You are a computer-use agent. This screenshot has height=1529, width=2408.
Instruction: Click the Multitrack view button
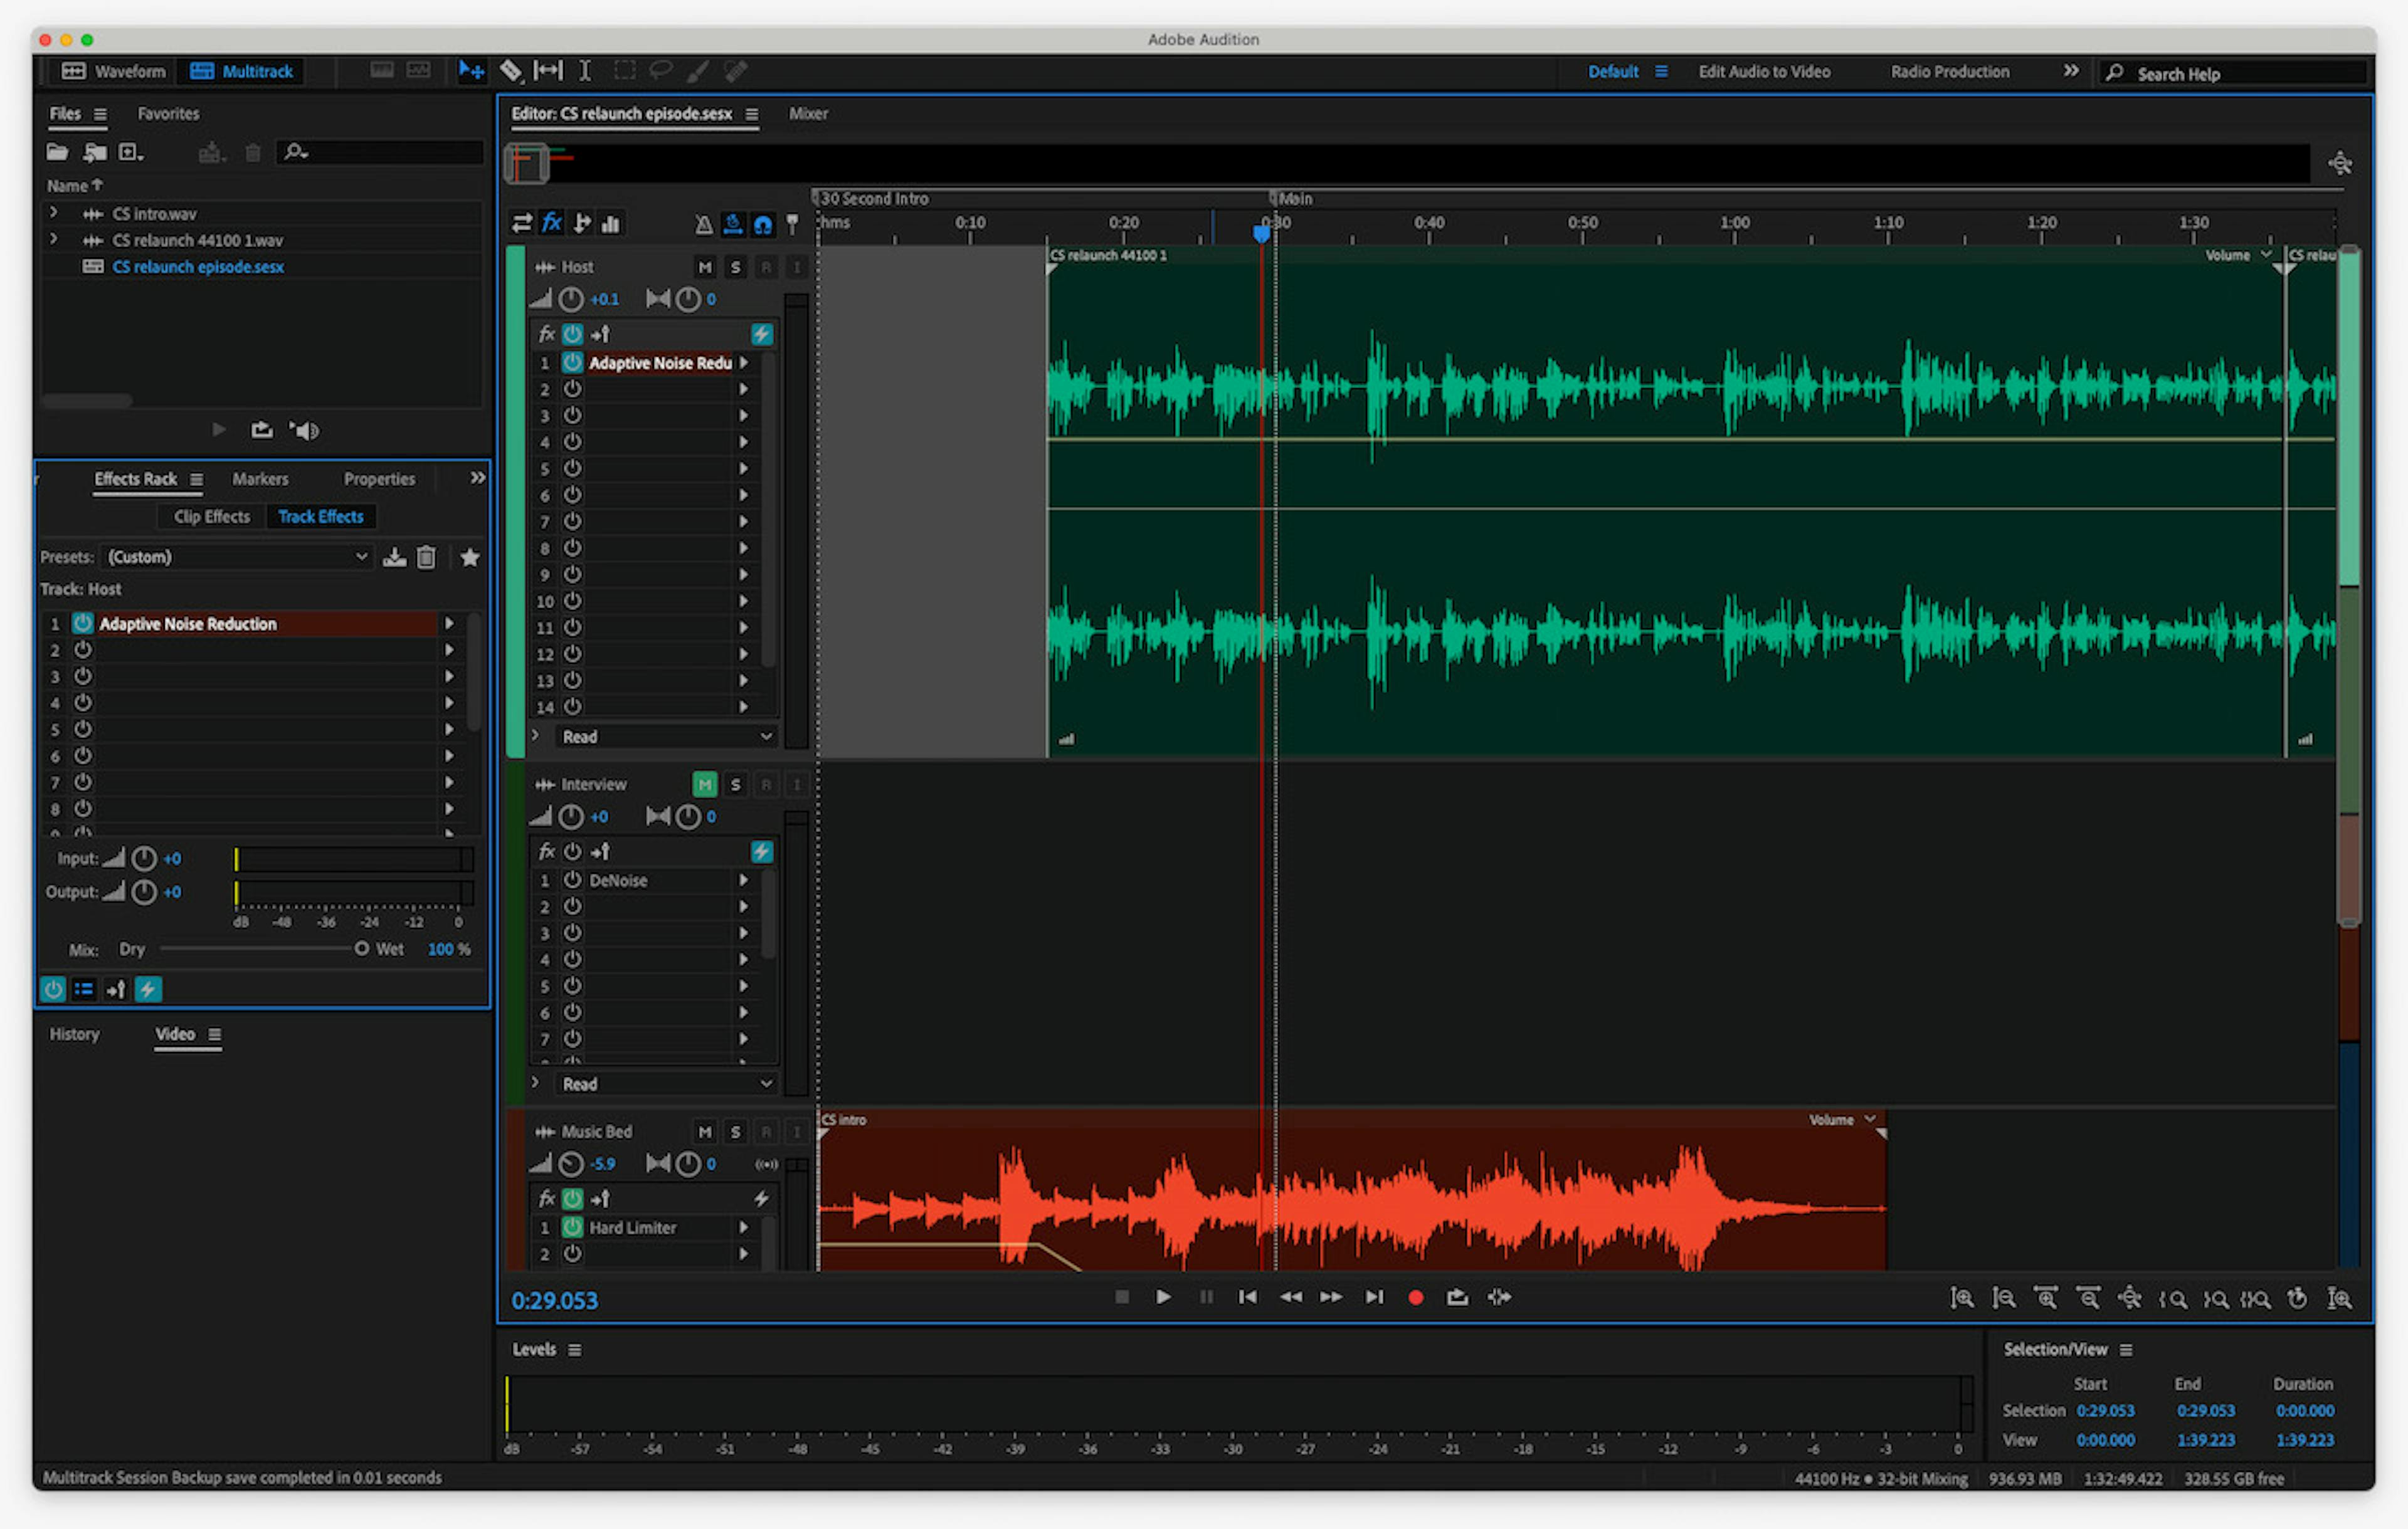pyautogui.click(x=242, y=71)
